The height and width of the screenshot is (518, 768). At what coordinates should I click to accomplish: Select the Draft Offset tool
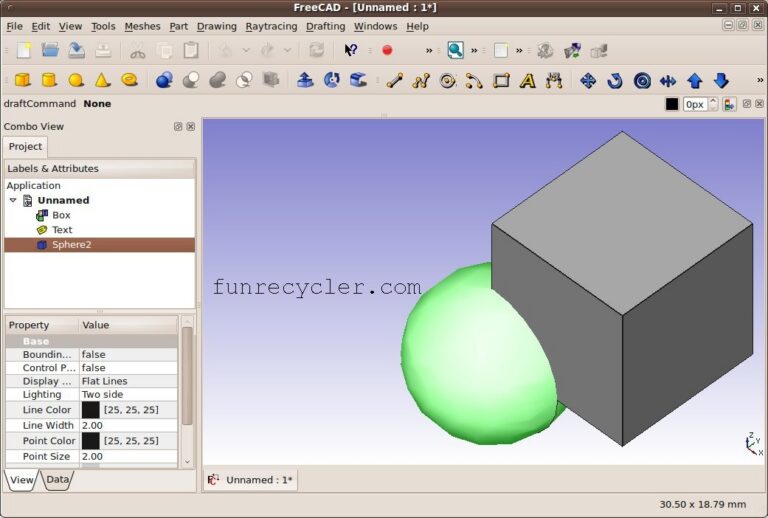(642, 80)
